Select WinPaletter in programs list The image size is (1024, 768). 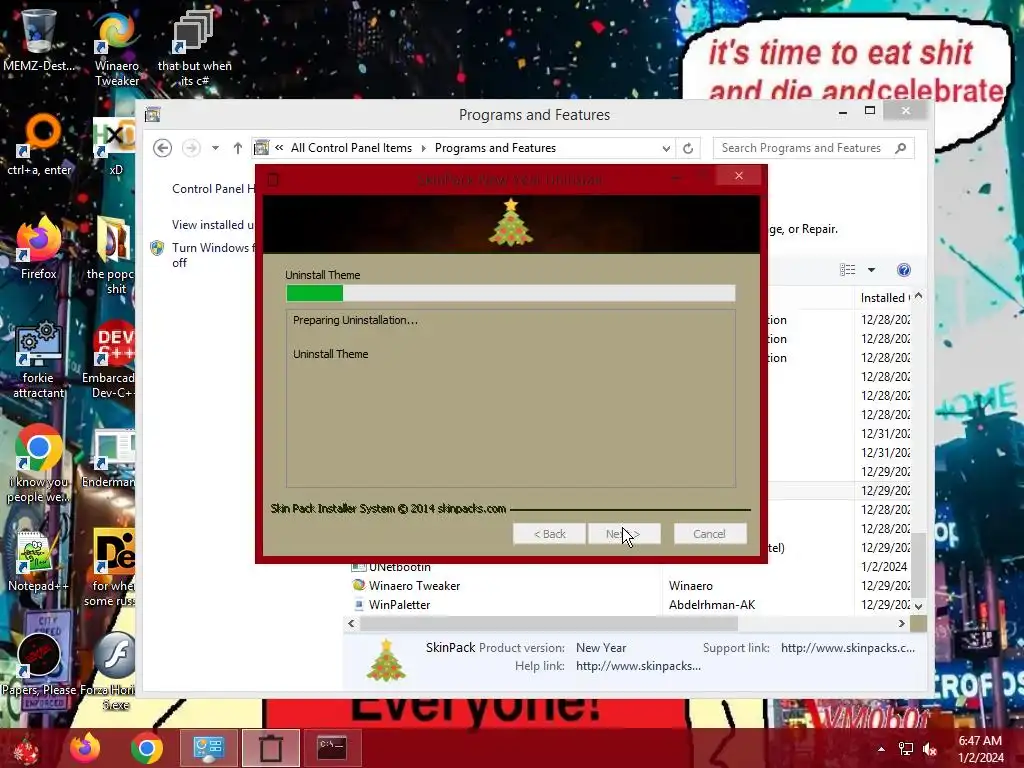click(400, 605)
